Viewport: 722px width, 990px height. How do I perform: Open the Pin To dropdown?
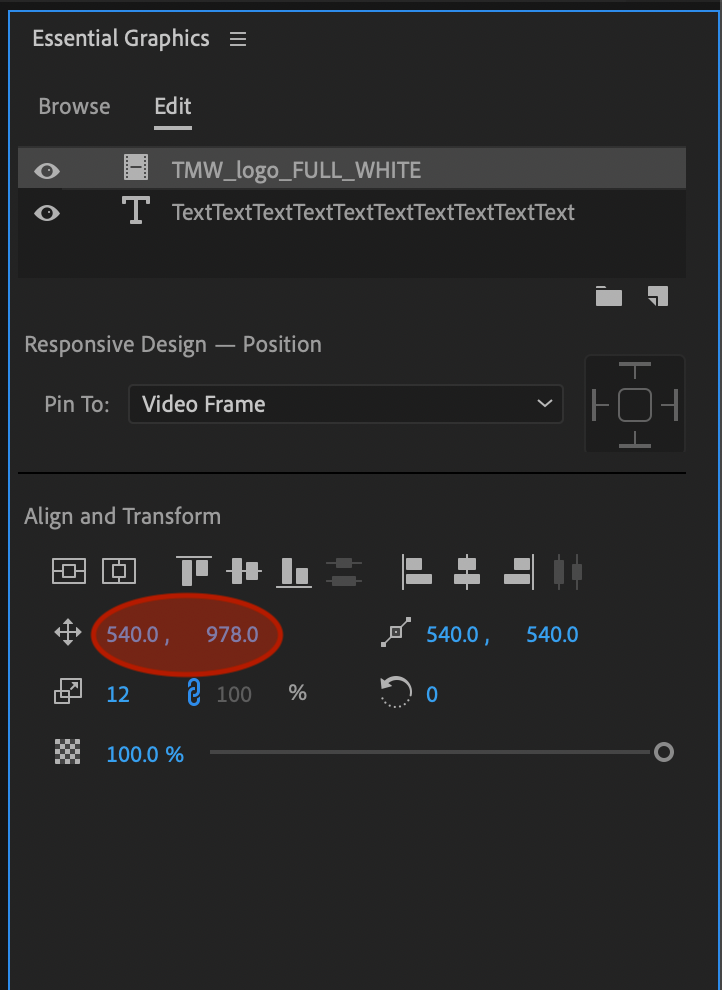(x=345, y=404)
